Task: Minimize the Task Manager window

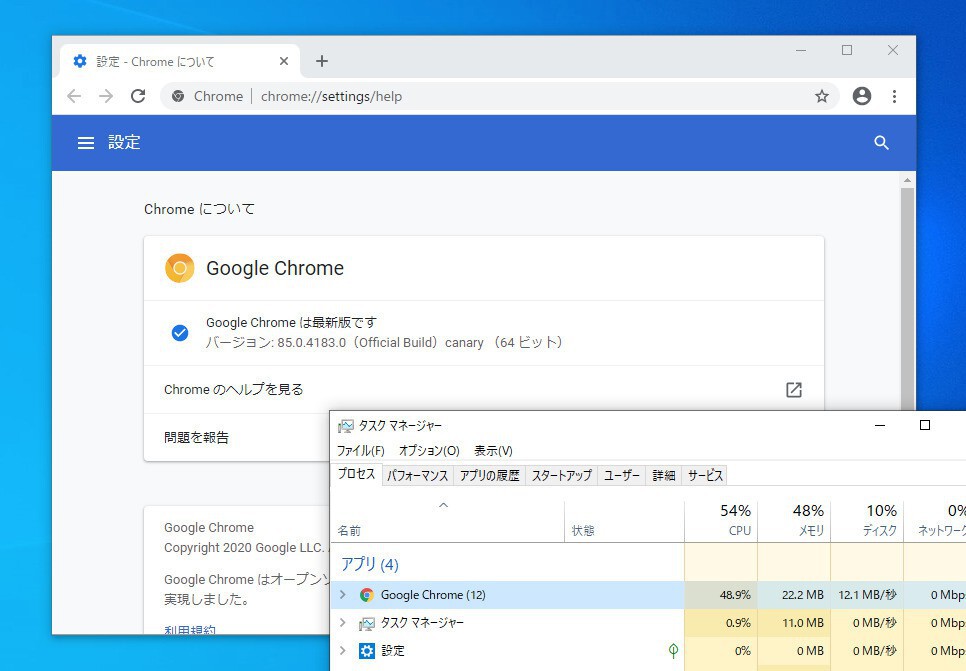Action: coord(880,425)
